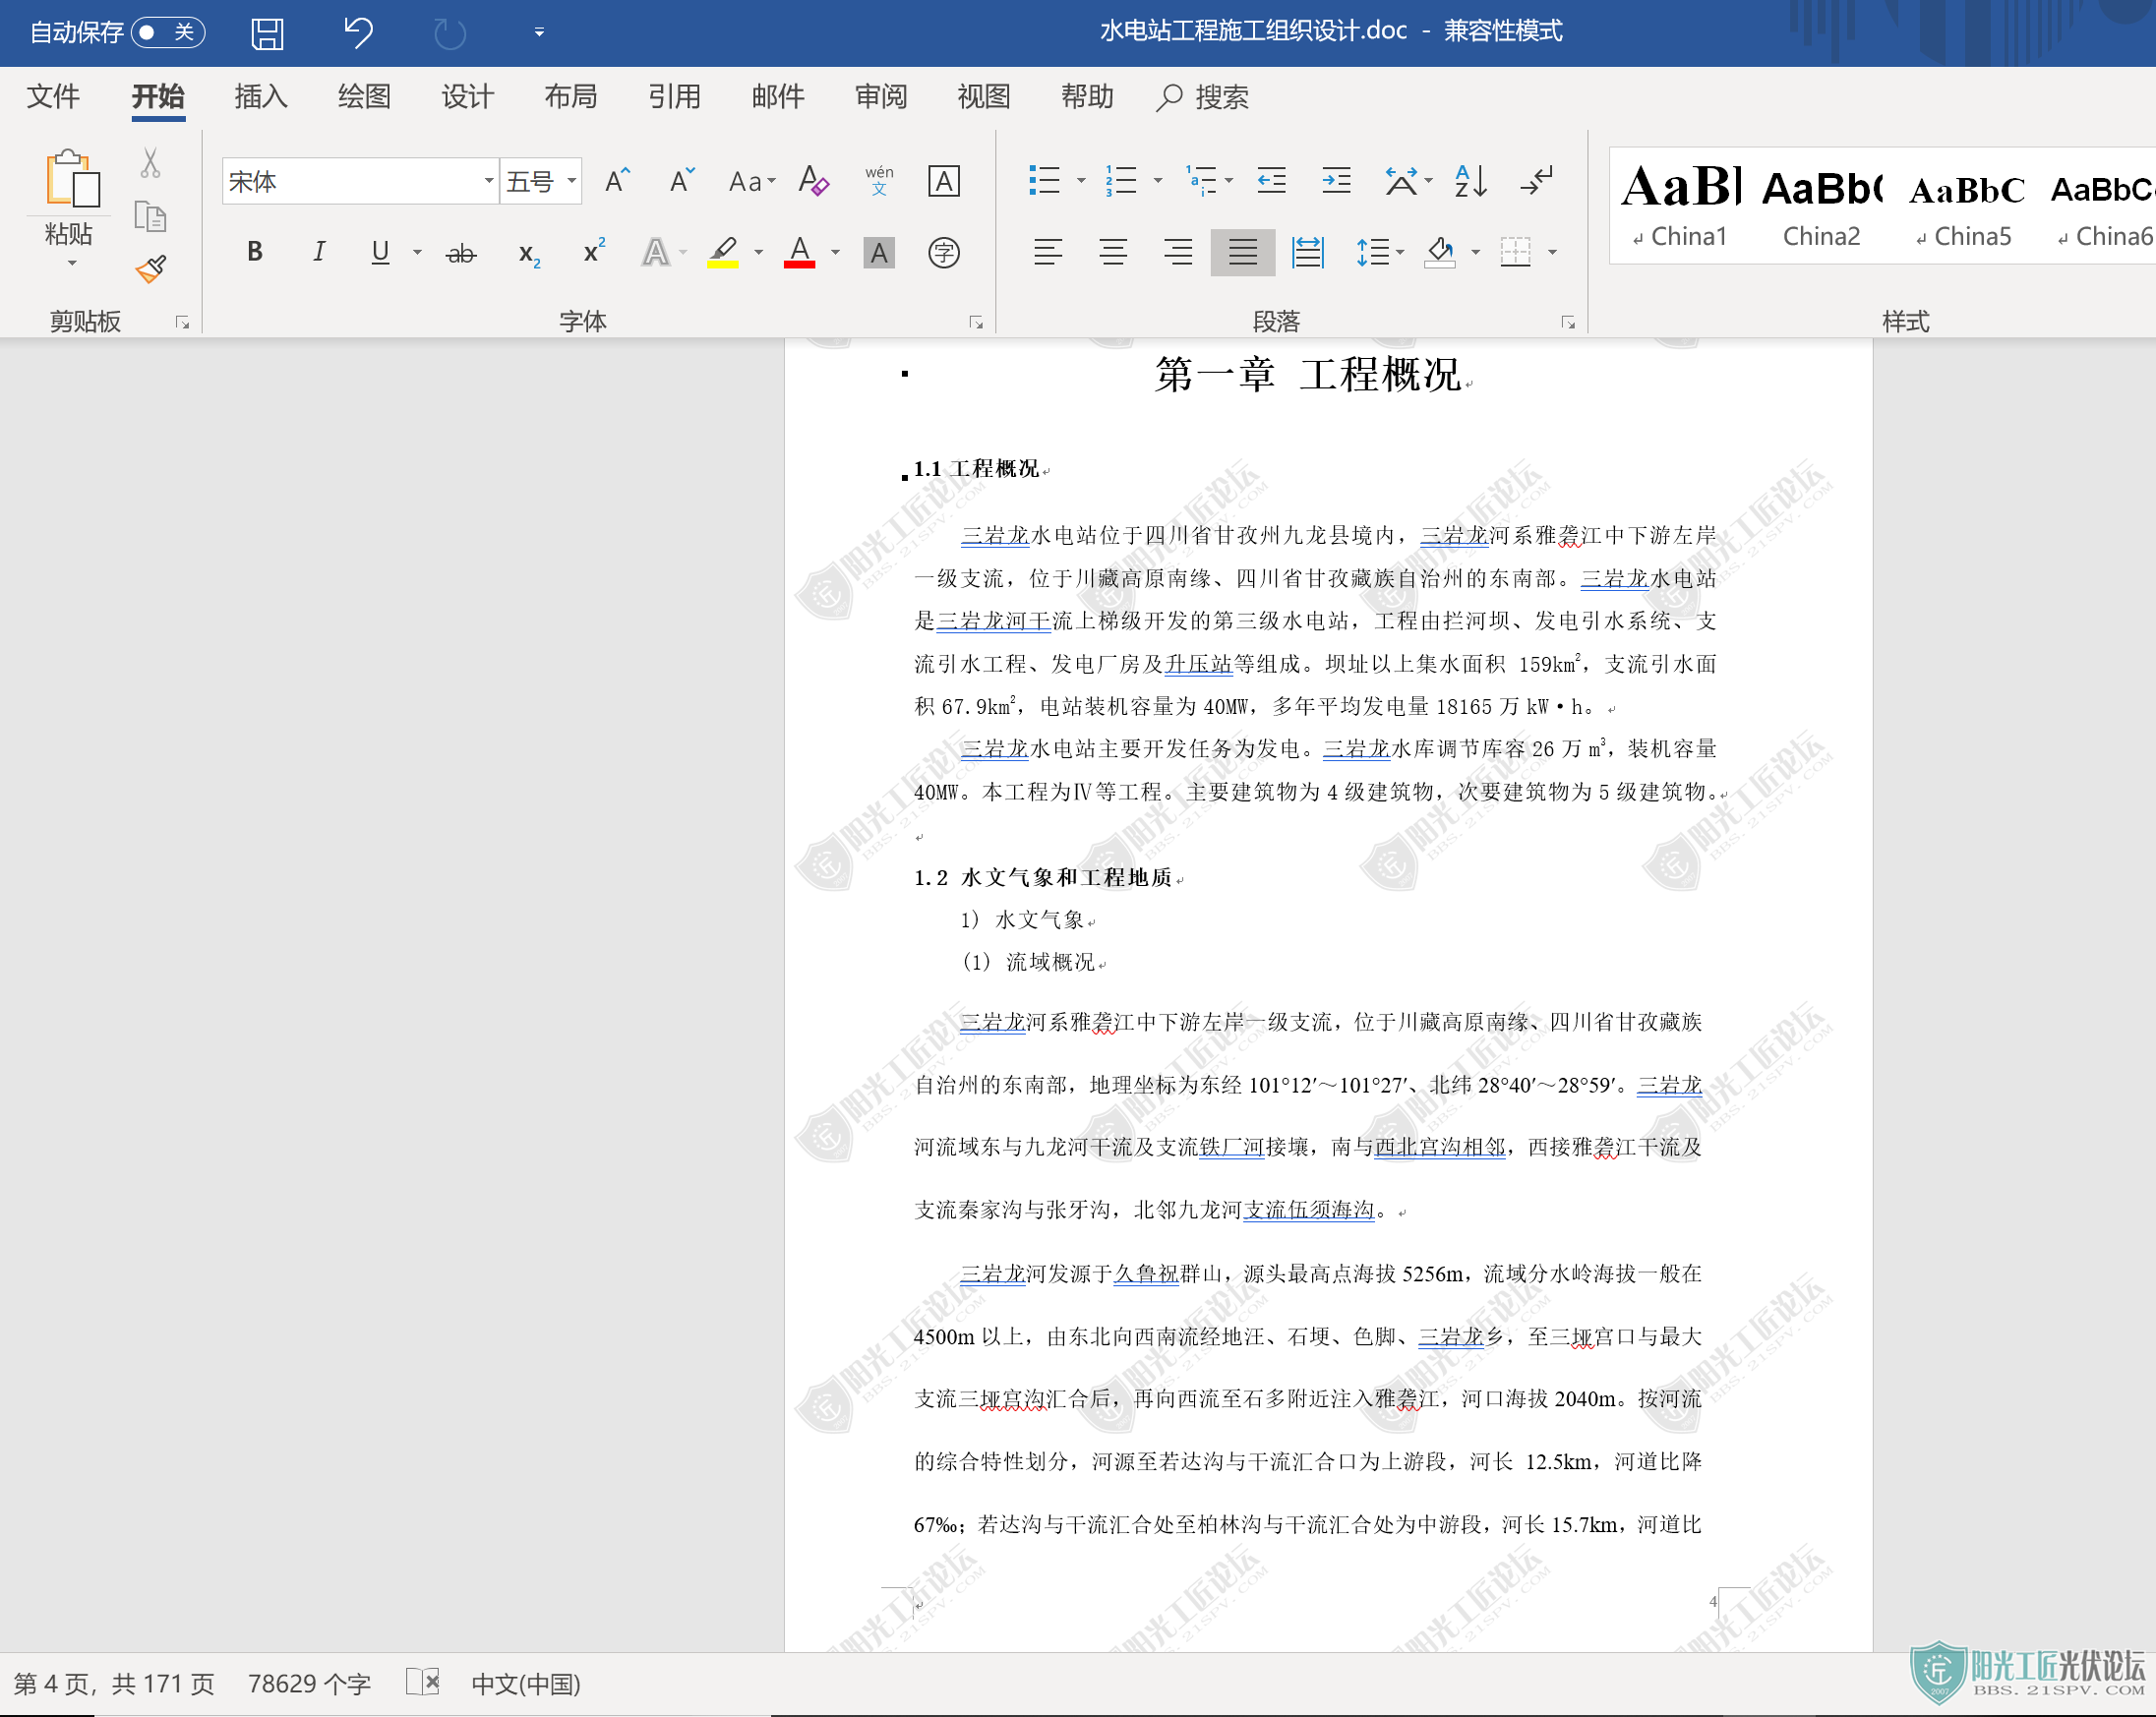Undo the last action
Screen dimensions: 2156x1717
click(x=357, y=33)
